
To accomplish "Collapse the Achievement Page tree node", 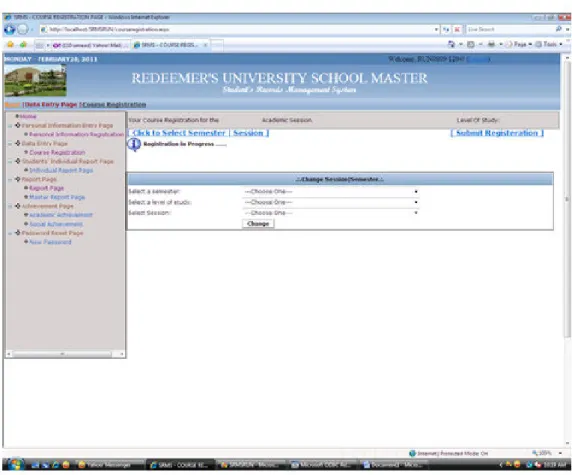I will [10, 206].
